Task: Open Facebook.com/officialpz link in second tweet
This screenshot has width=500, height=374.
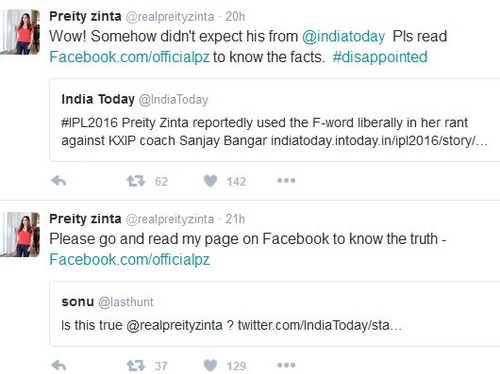Action: click(129, 260)
